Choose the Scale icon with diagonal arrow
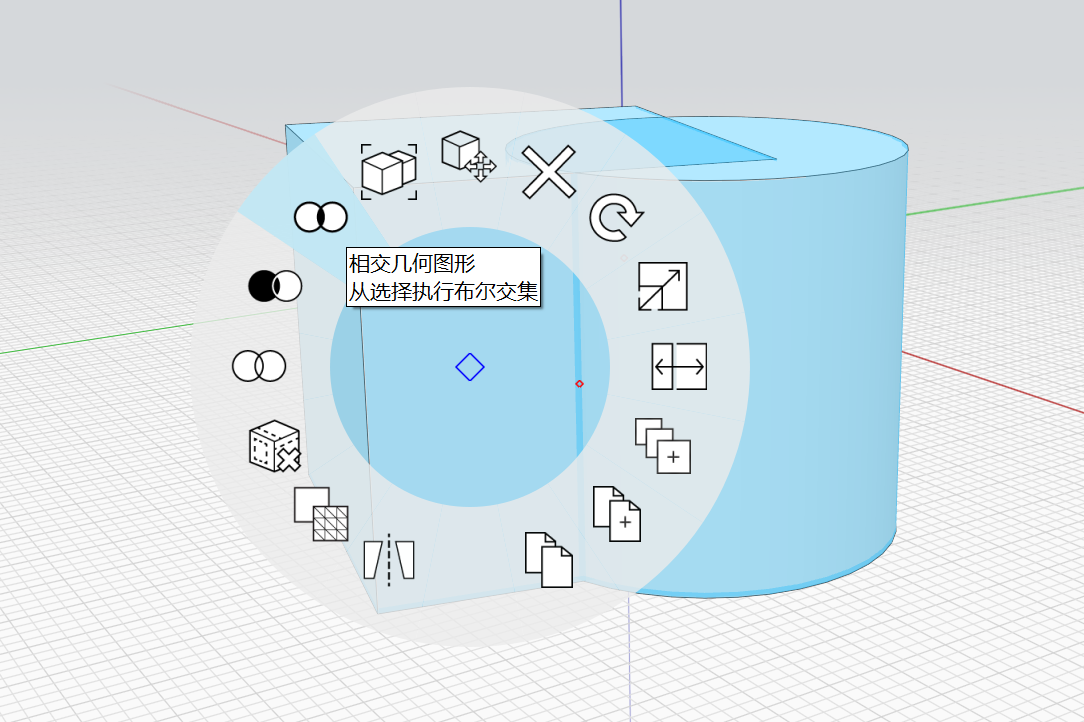The width and height of the screenshot is (1084, 722). 662,287
